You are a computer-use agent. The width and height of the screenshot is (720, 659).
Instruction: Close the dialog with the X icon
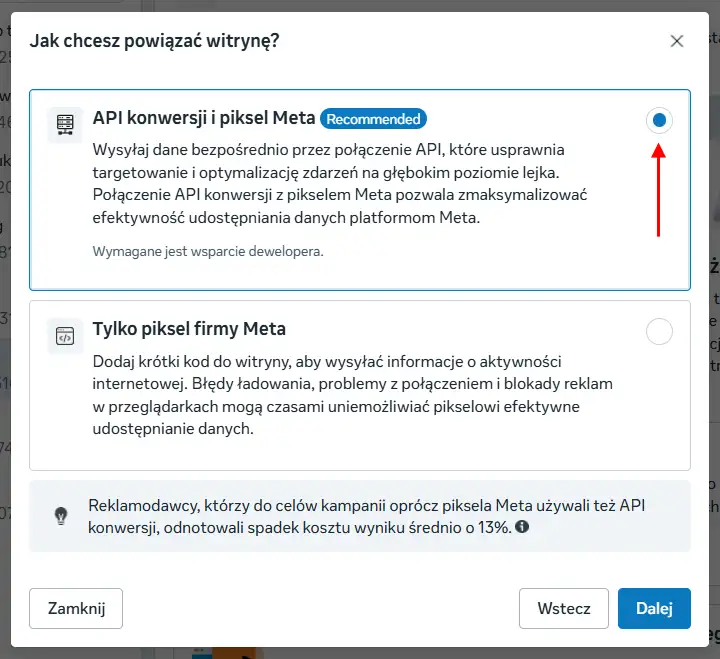click(x=676, y=41)
